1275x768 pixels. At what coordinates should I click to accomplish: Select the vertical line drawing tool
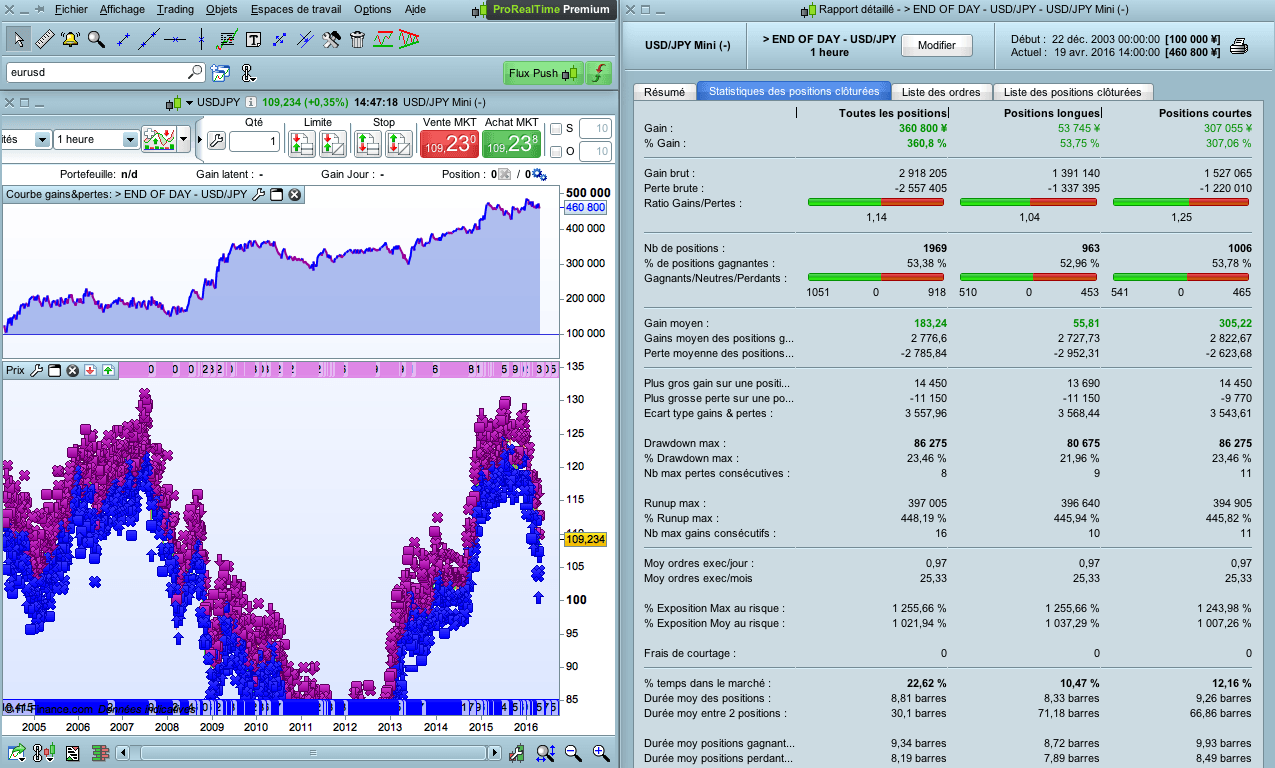[x=201, y=40]
